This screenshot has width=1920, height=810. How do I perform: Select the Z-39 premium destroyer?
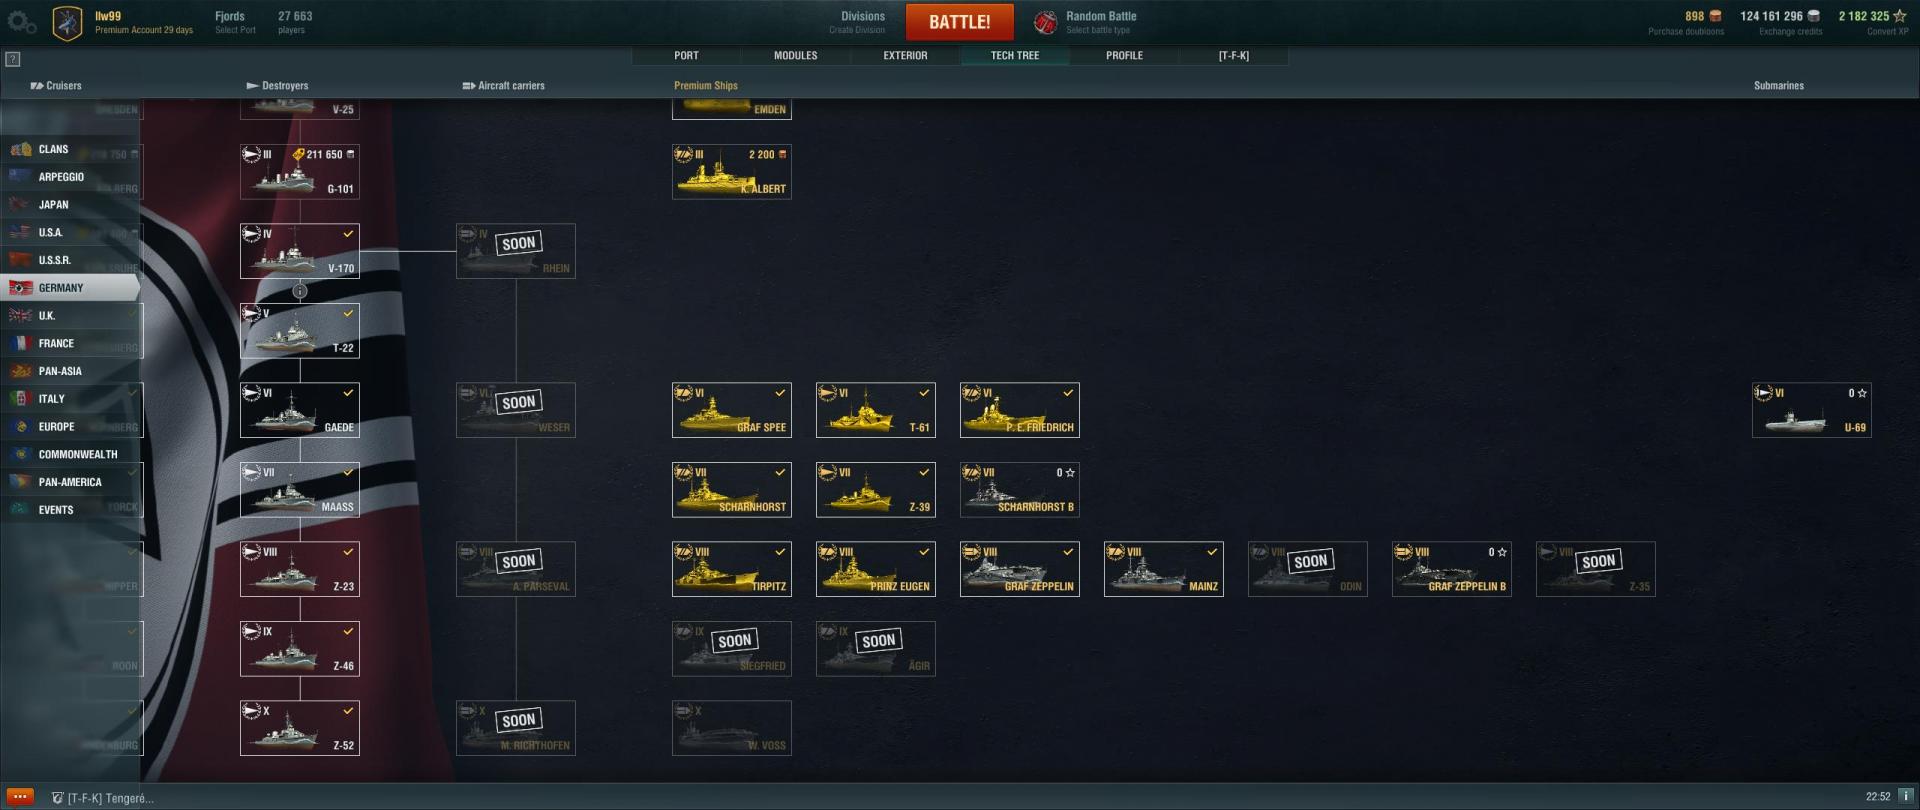[876, 490]
